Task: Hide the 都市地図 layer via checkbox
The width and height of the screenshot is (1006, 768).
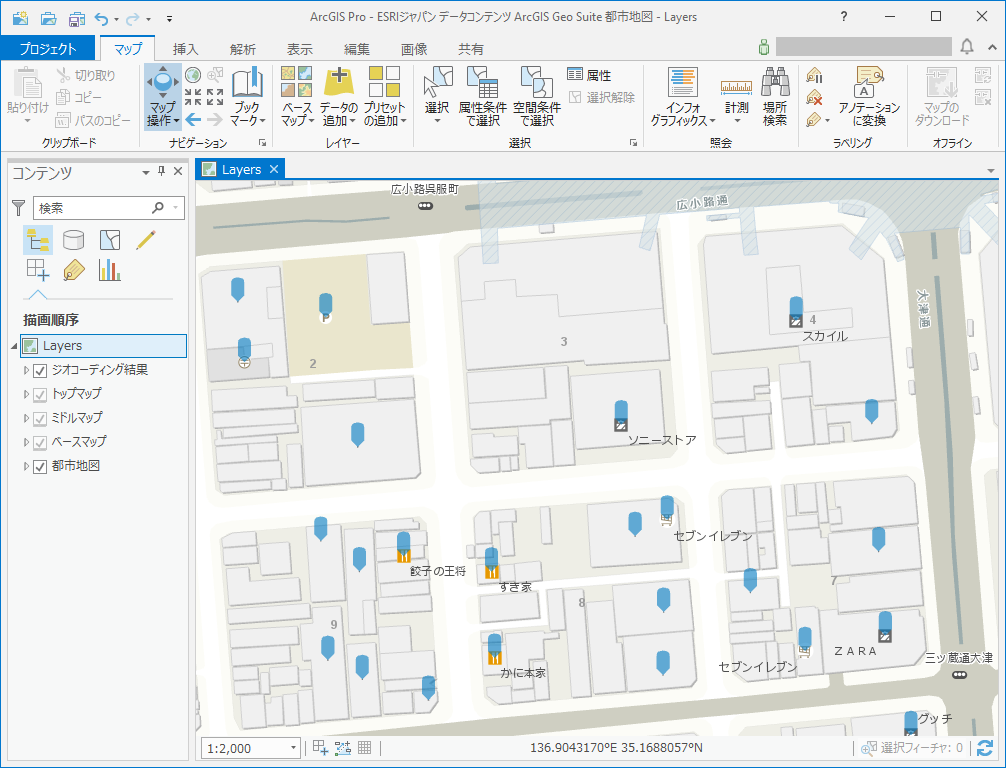Action: (x=41, y=466)
